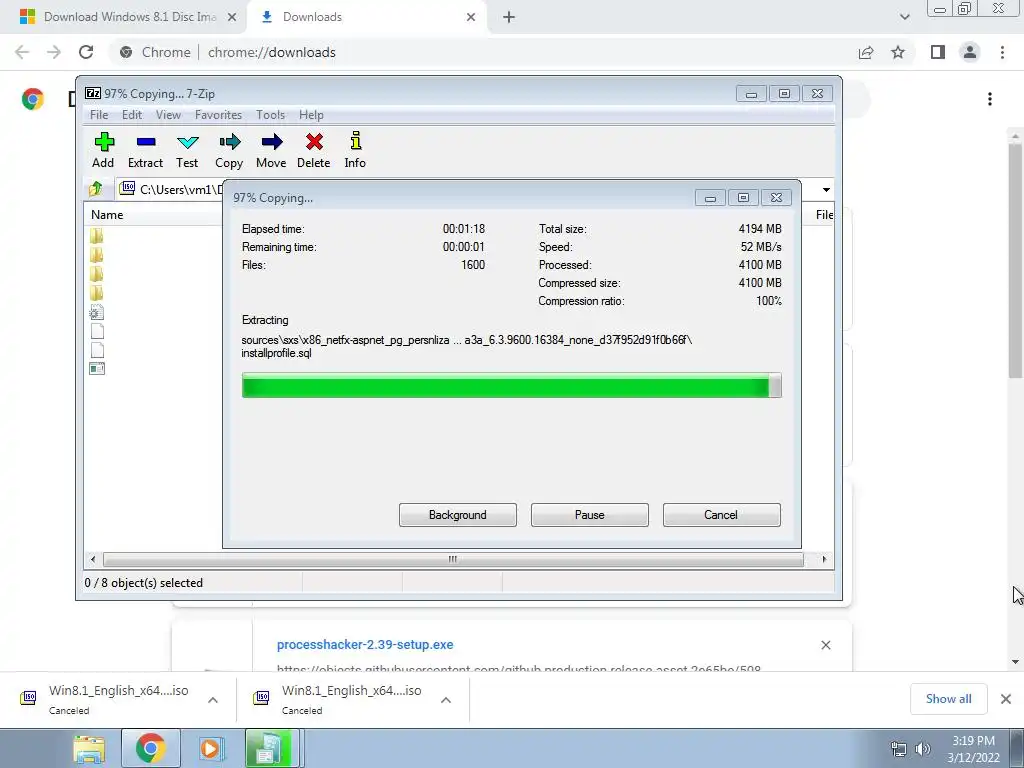1024x768 pixels.
Task: Click the 7-Zip horizontal scrollbar thumb
Action: tap(453, 559)
